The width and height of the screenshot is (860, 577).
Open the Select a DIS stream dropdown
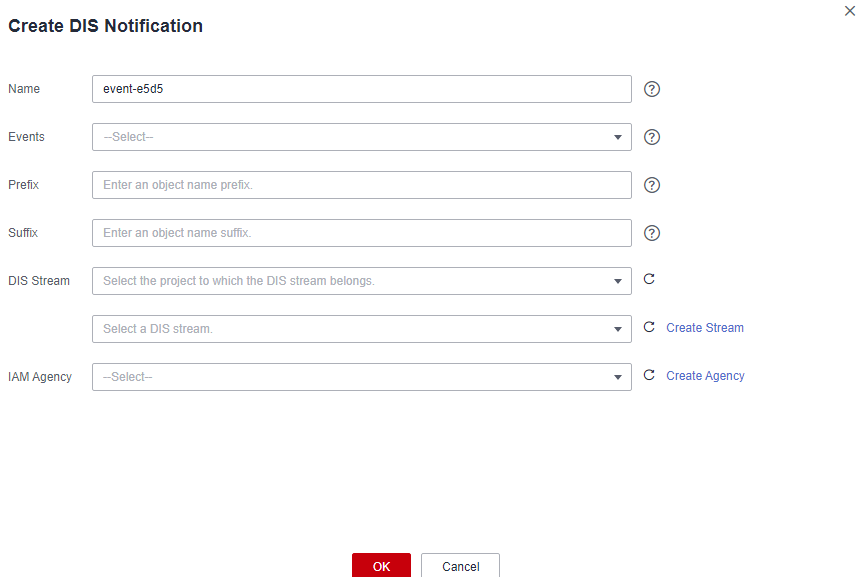pyautogui.click(x=361, y=329)
